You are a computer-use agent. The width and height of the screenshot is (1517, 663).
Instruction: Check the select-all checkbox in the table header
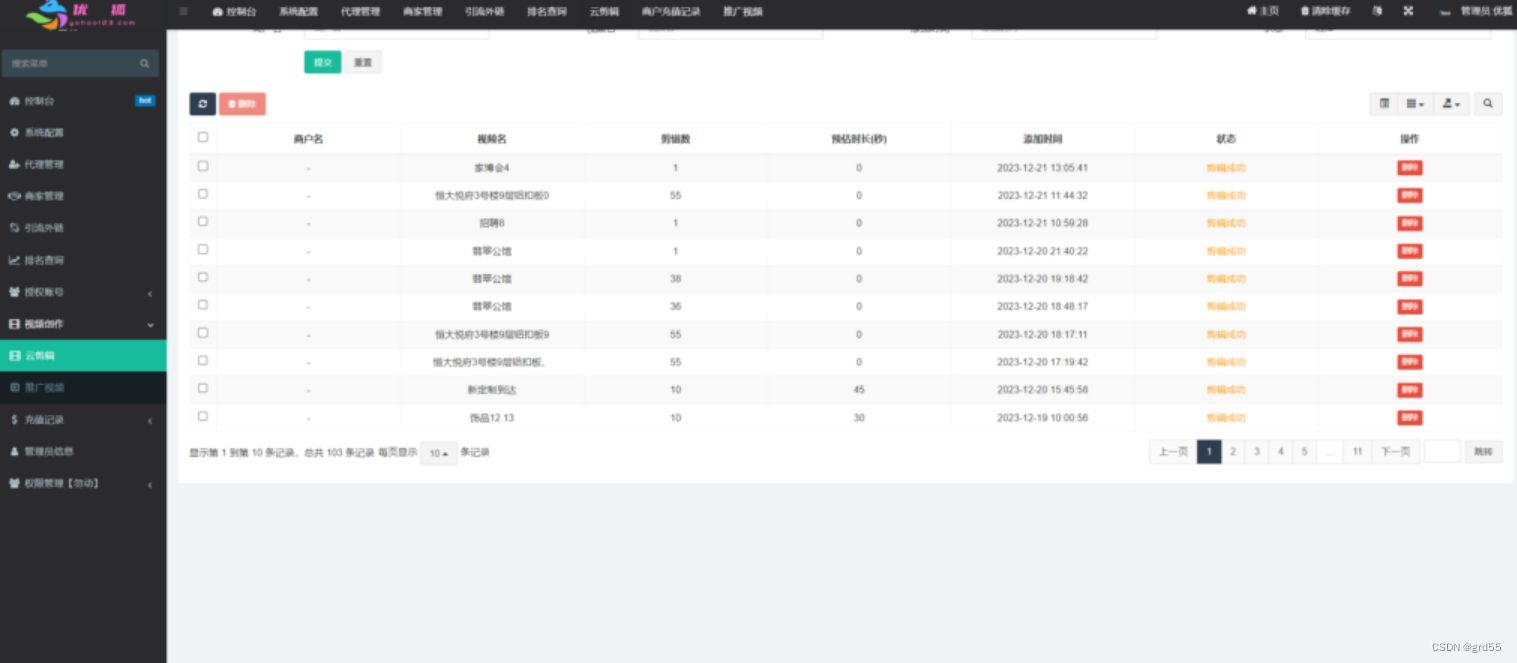click(x=203, y=137)
